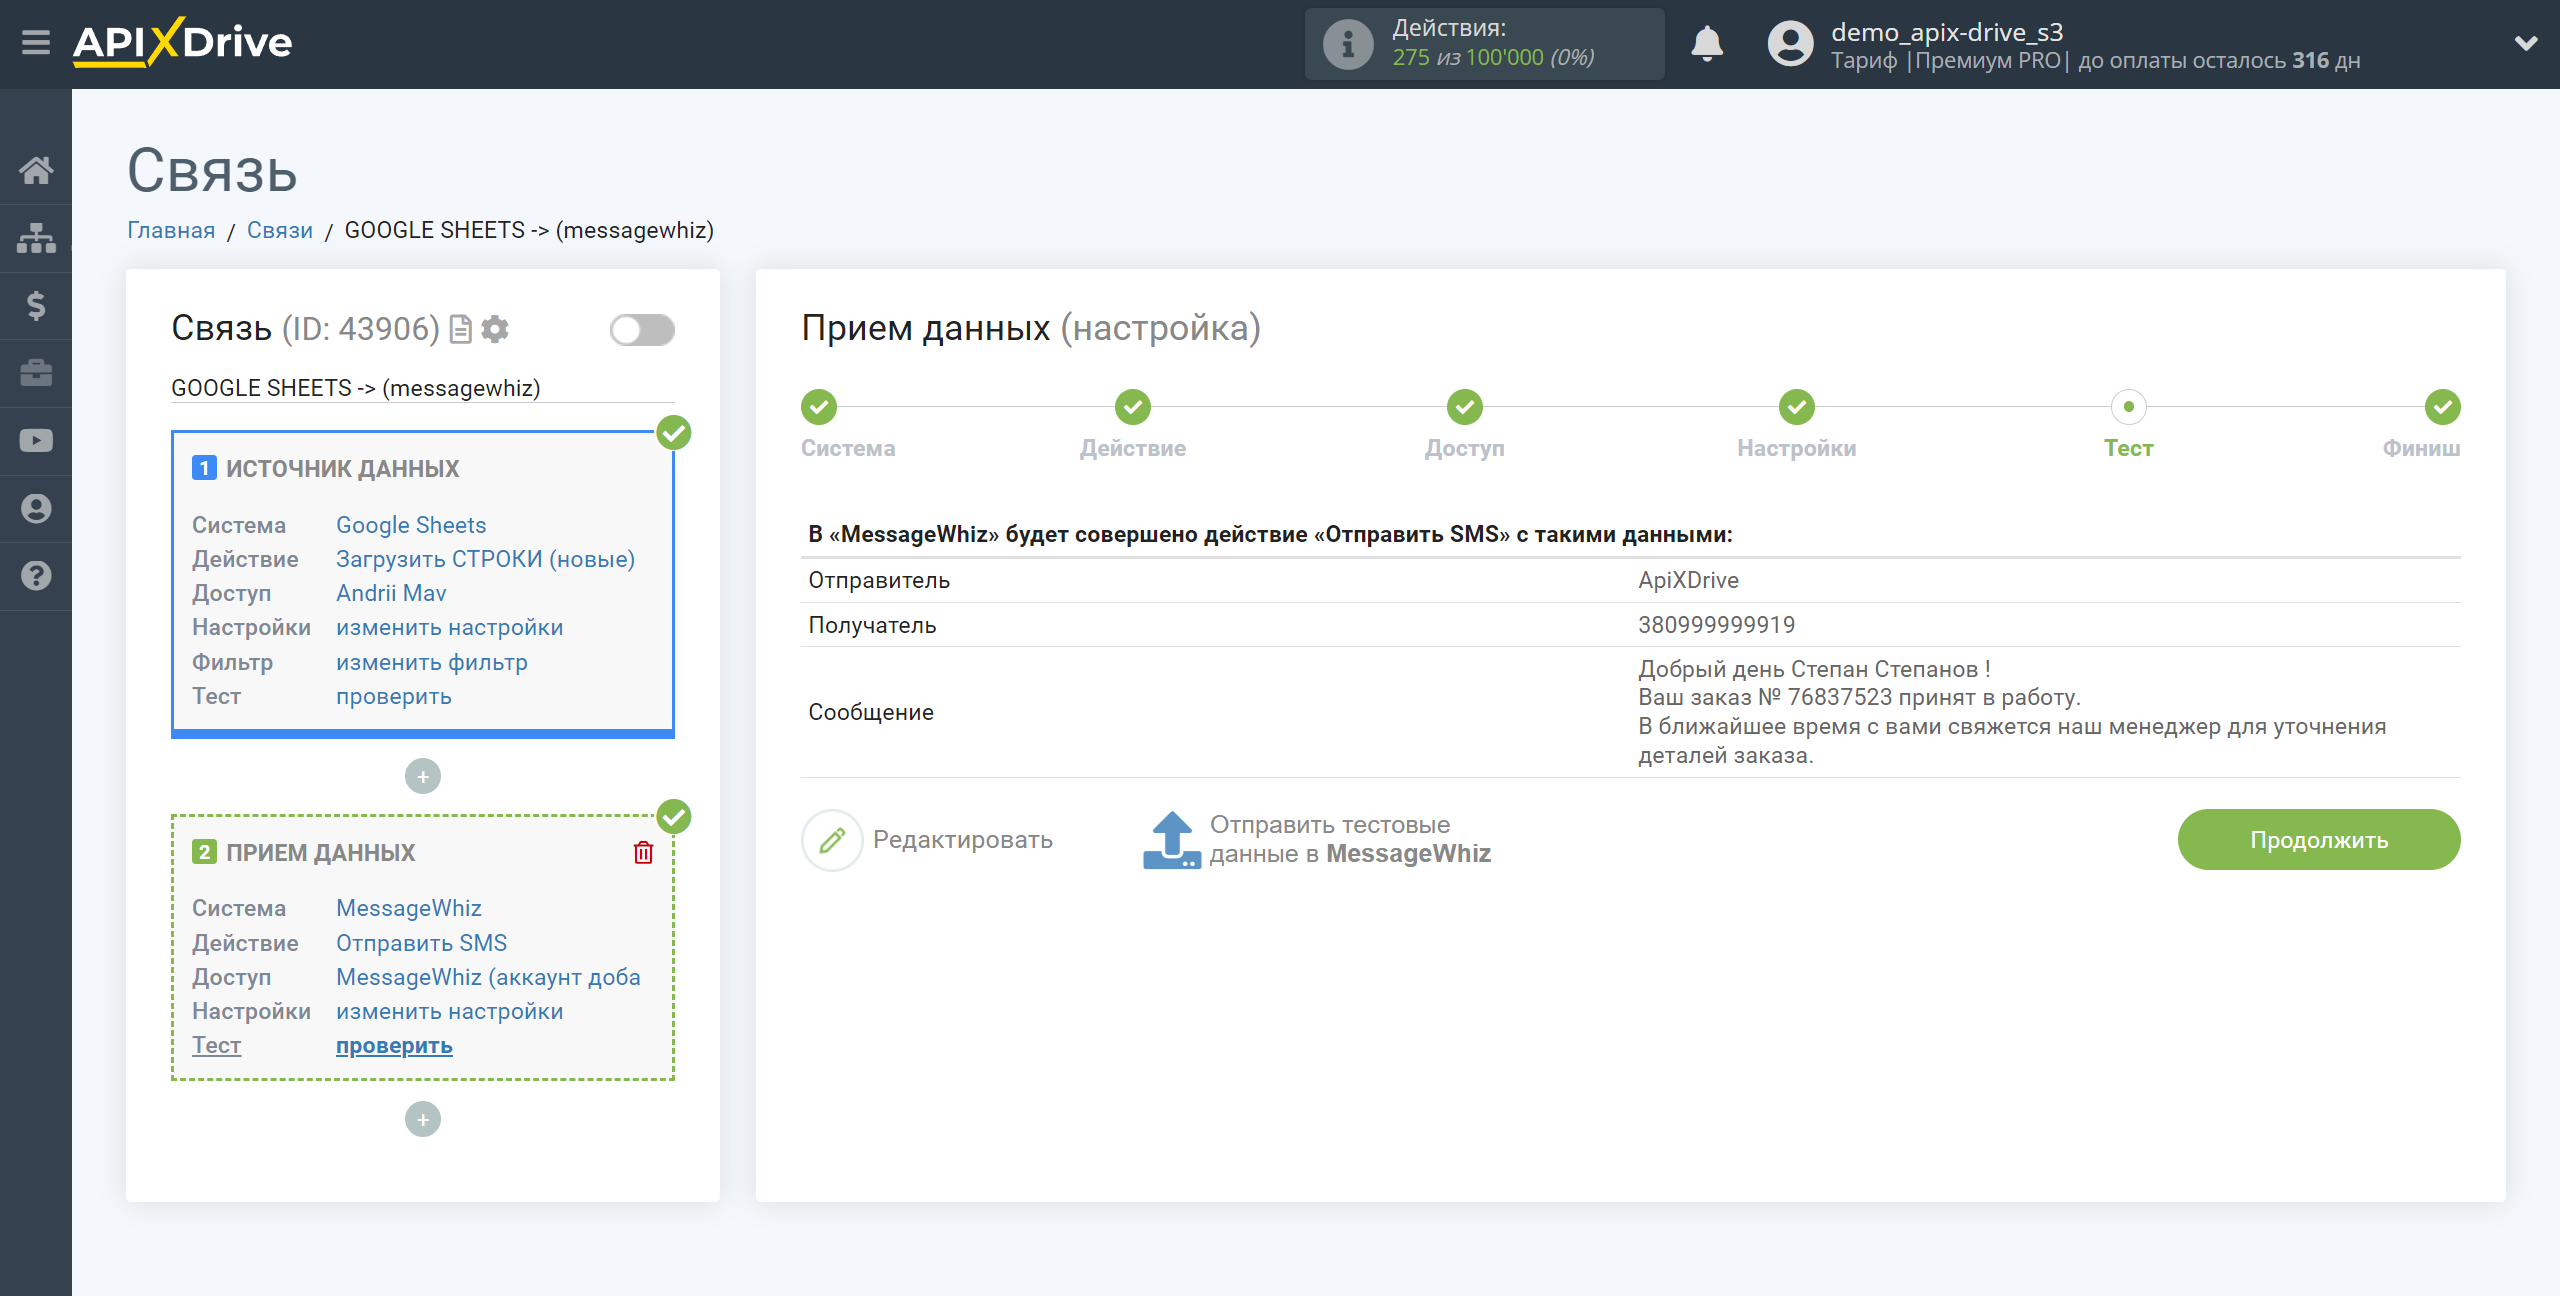Click recipient value 380999999919
This screenshot has height=1296, width=2560.
[1716, 625]
